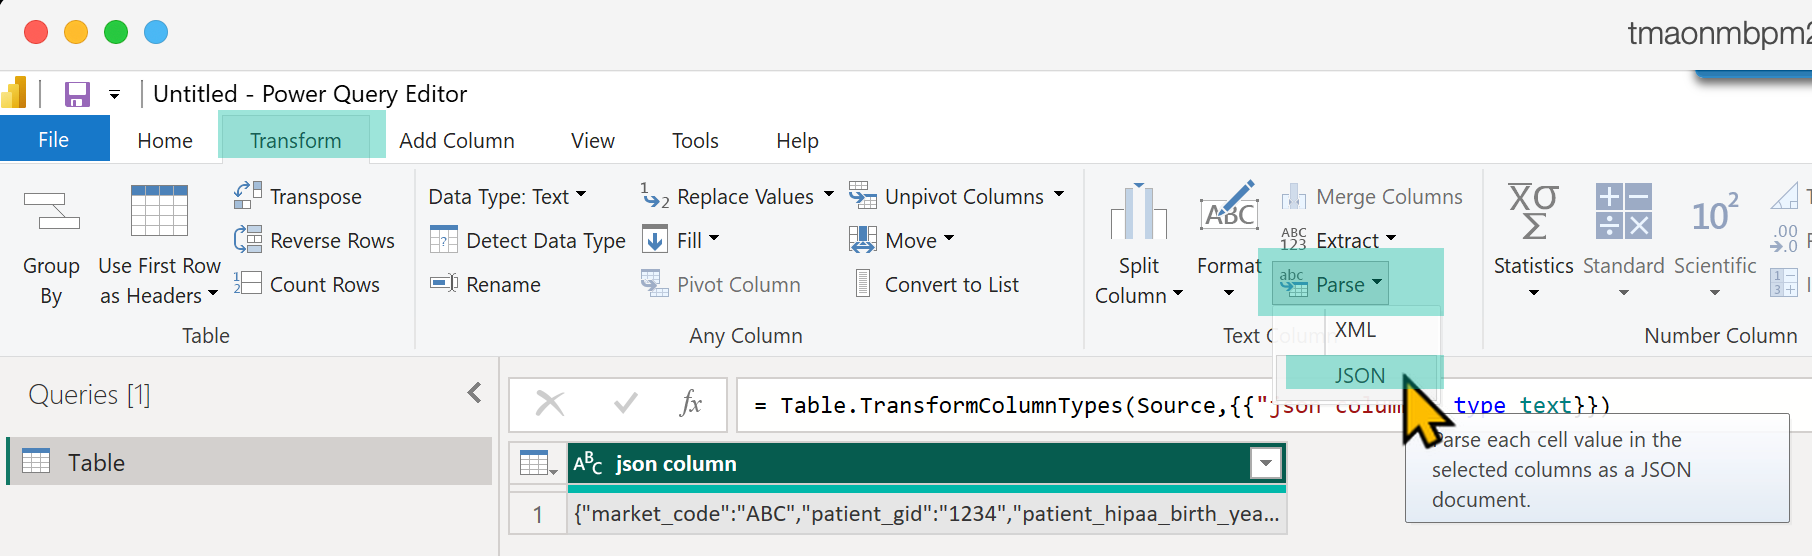Image resolution: width=1812 pixels, height=556 pixels.
Task: Click the blue window control button
Action: [x=156, y=32]
